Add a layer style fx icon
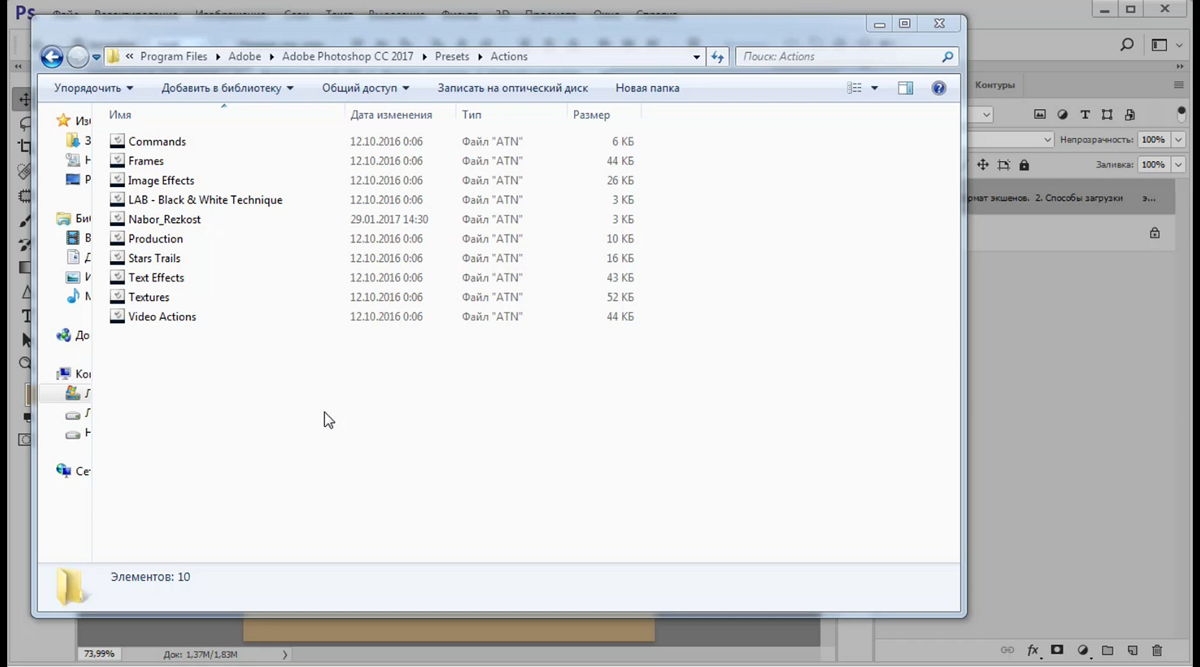The width and height of the screenshot is (1200, 667). 1033,650
